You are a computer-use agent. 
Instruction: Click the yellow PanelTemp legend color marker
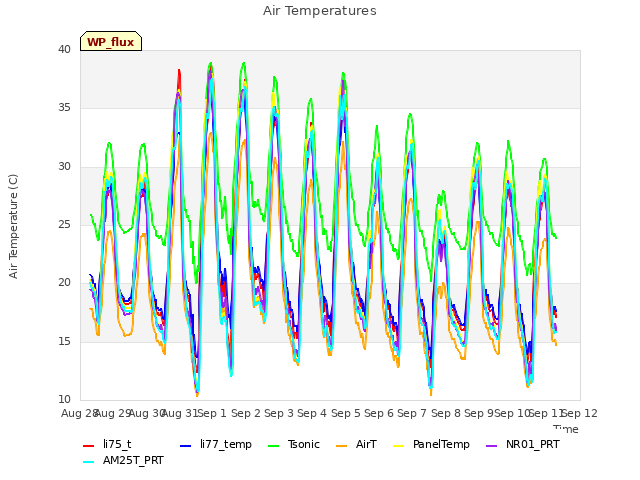click(x=398, y=445)
